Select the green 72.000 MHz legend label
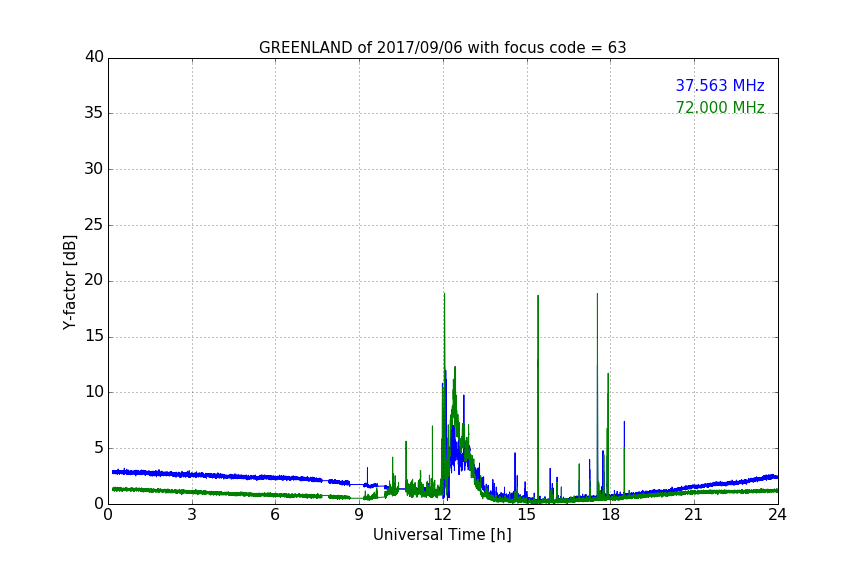The width and height of the screenshot is (864, 576). pos(720,107)
